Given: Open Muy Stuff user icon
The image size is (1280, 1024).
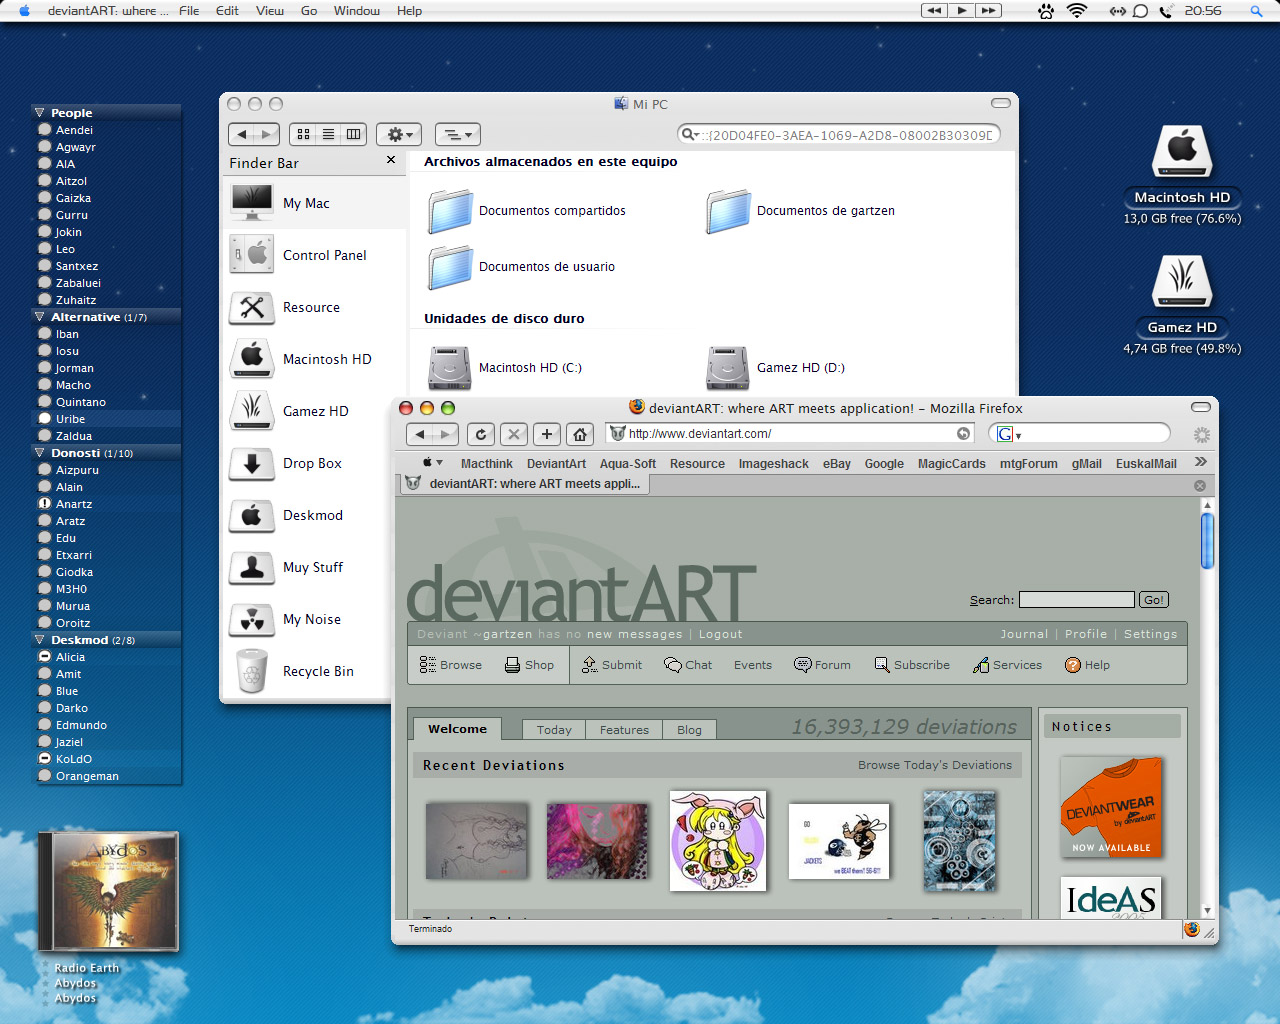Looking at the screenshot, I should (x=252, y=567).
